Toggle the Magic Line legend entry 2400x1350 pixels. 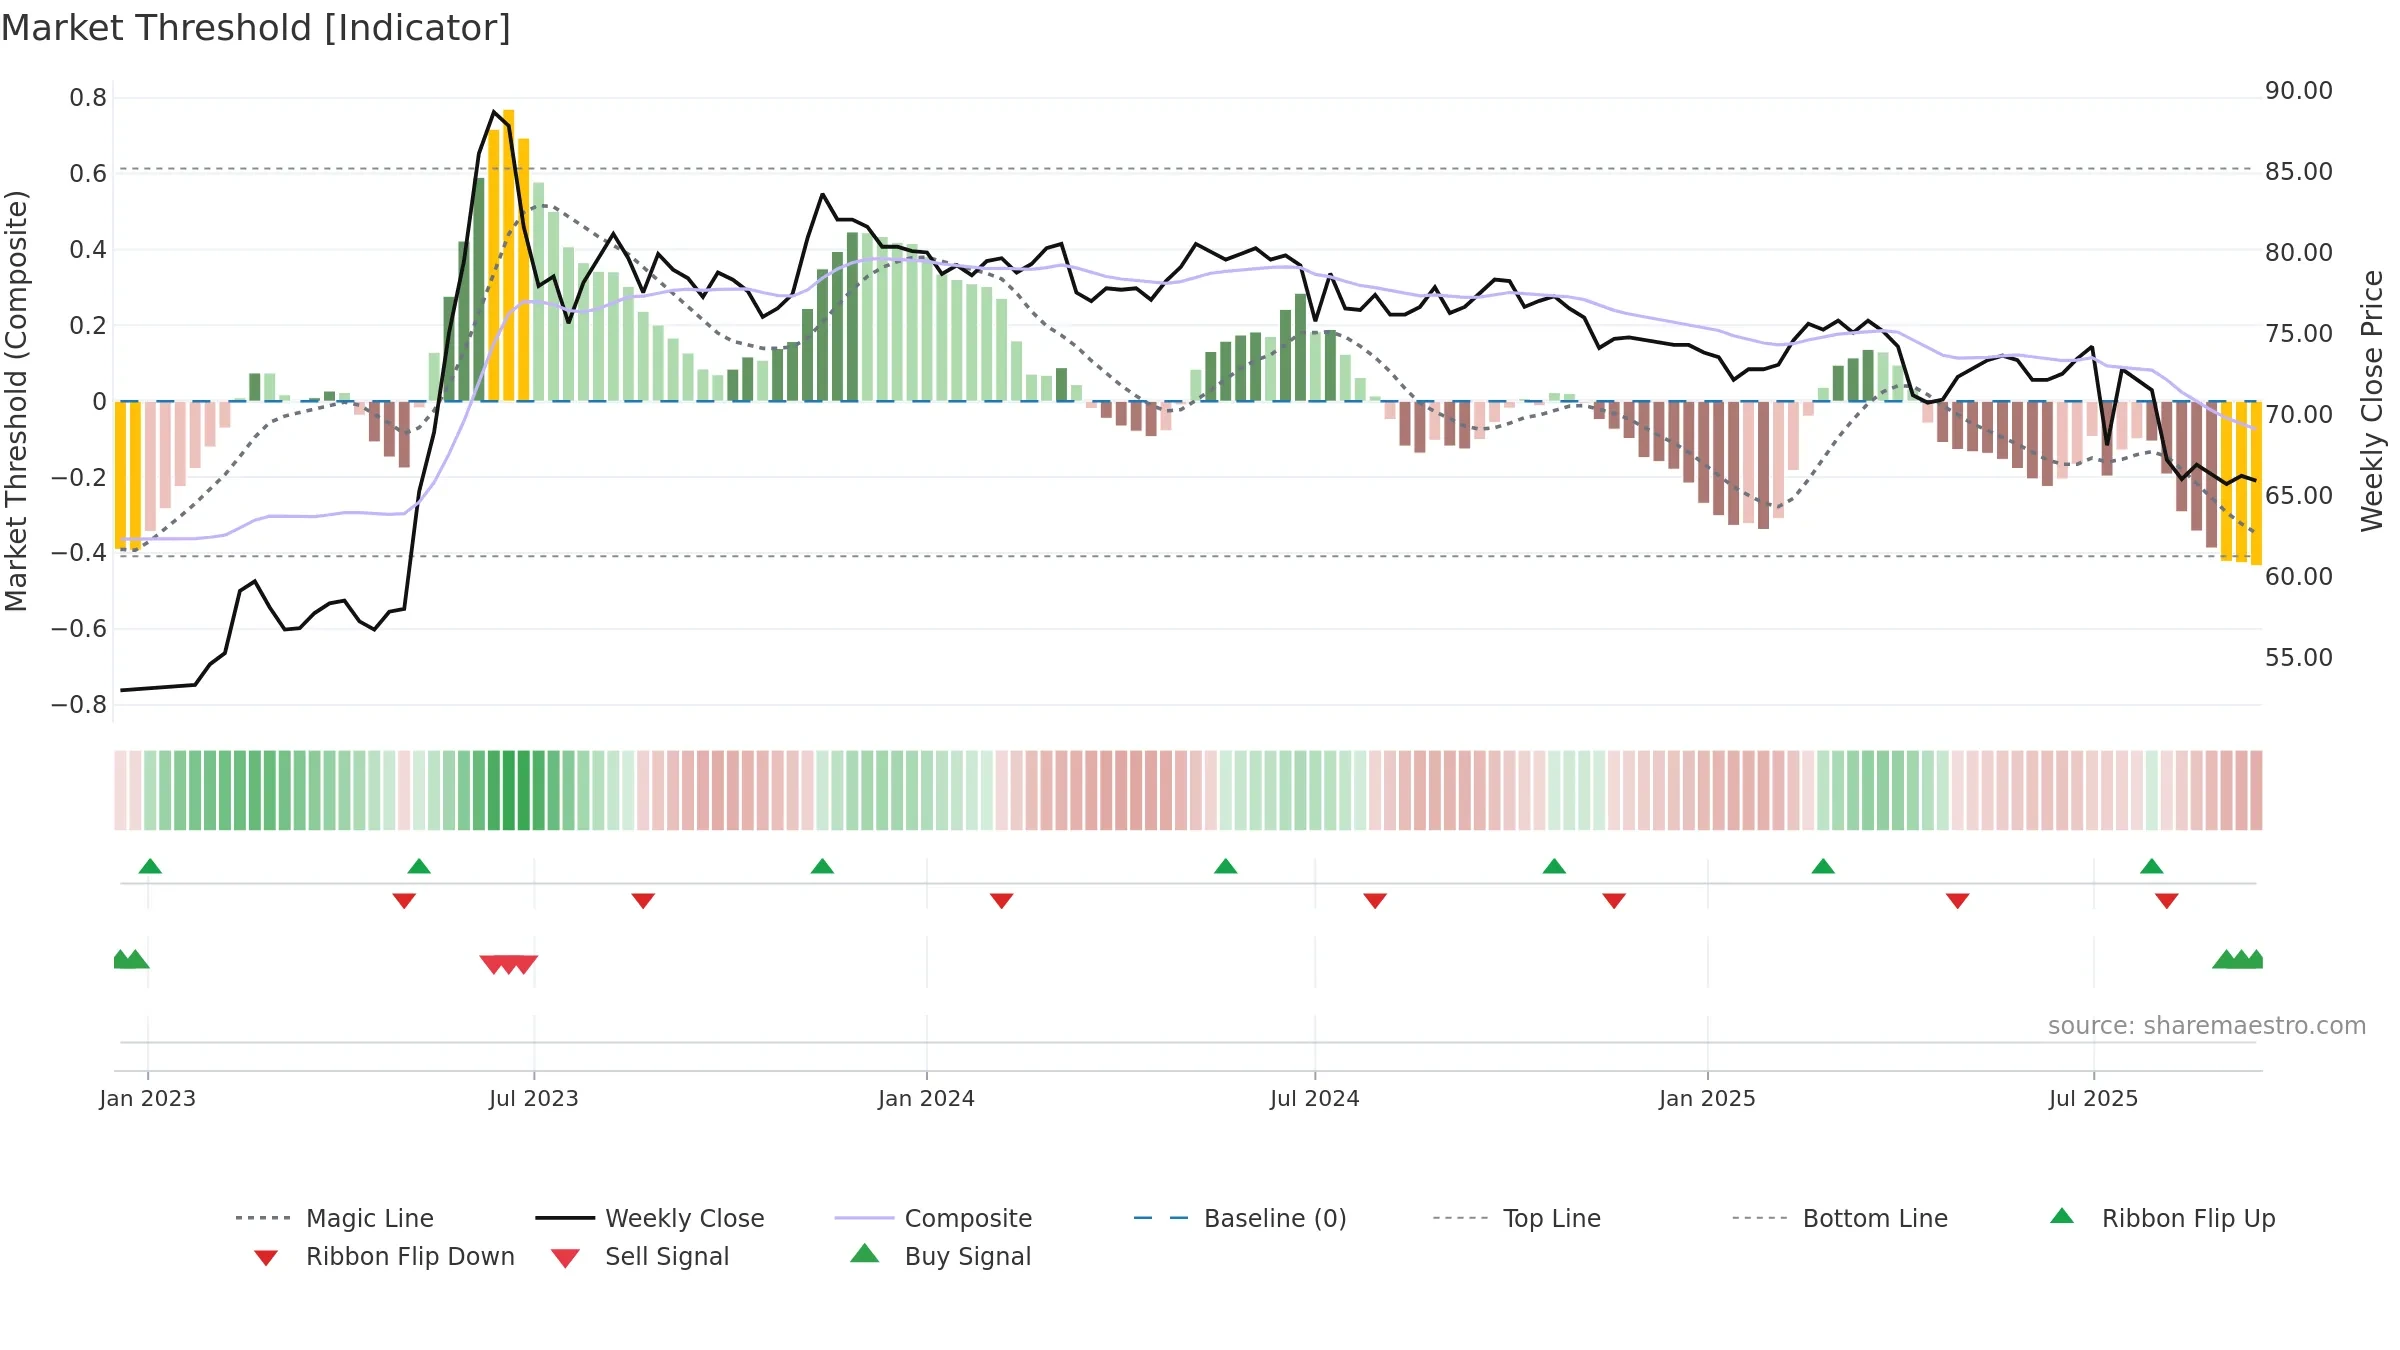coord(335,1218)
